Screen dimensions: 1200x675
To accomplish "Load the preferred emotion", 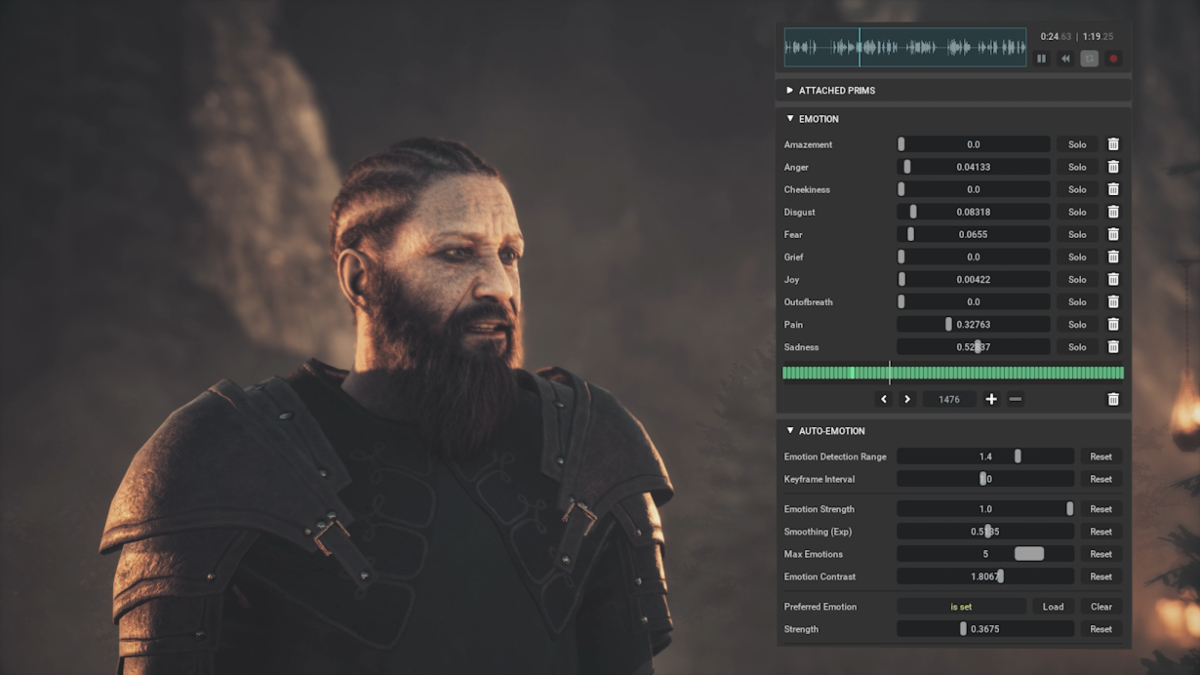I will click(x=1053, y=607).
